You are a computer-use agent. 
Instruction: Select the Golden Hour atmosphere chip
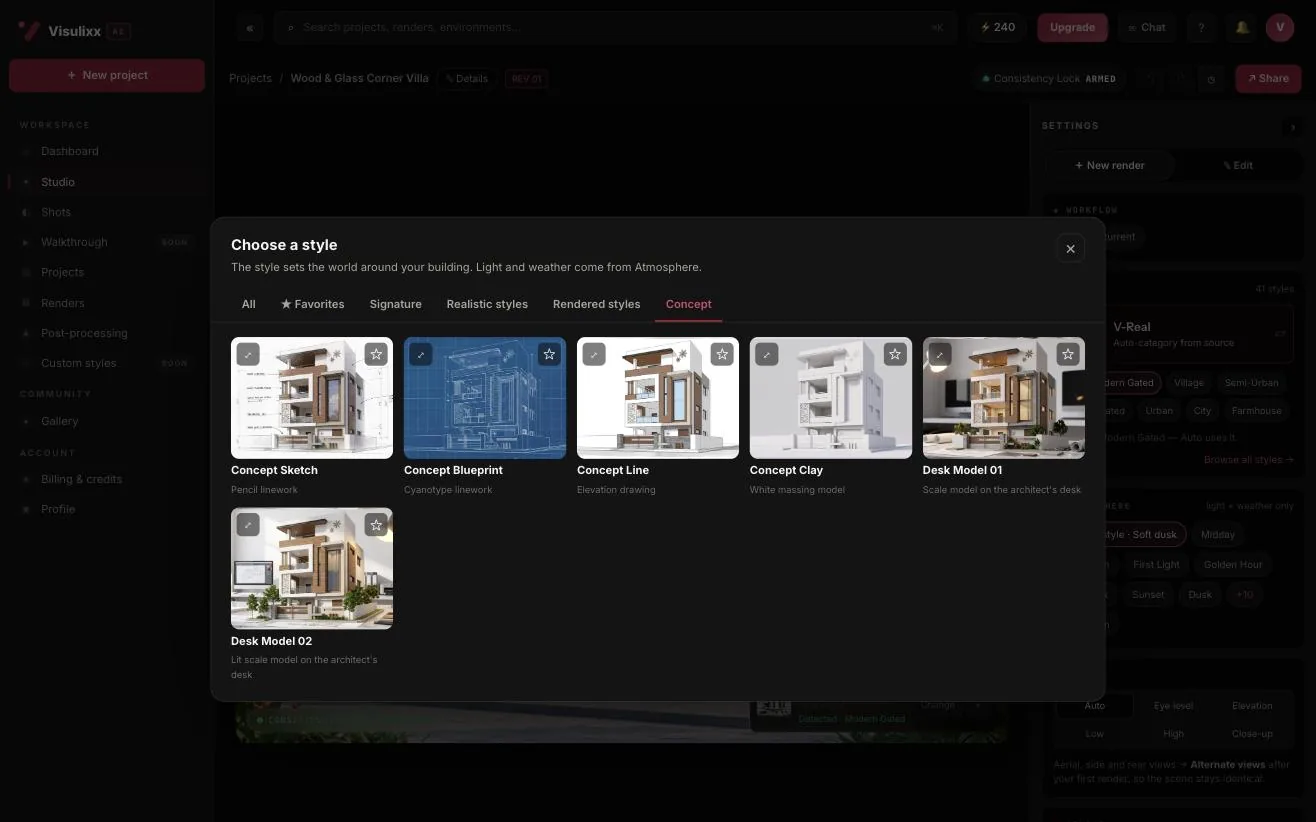coord(1233,565)
